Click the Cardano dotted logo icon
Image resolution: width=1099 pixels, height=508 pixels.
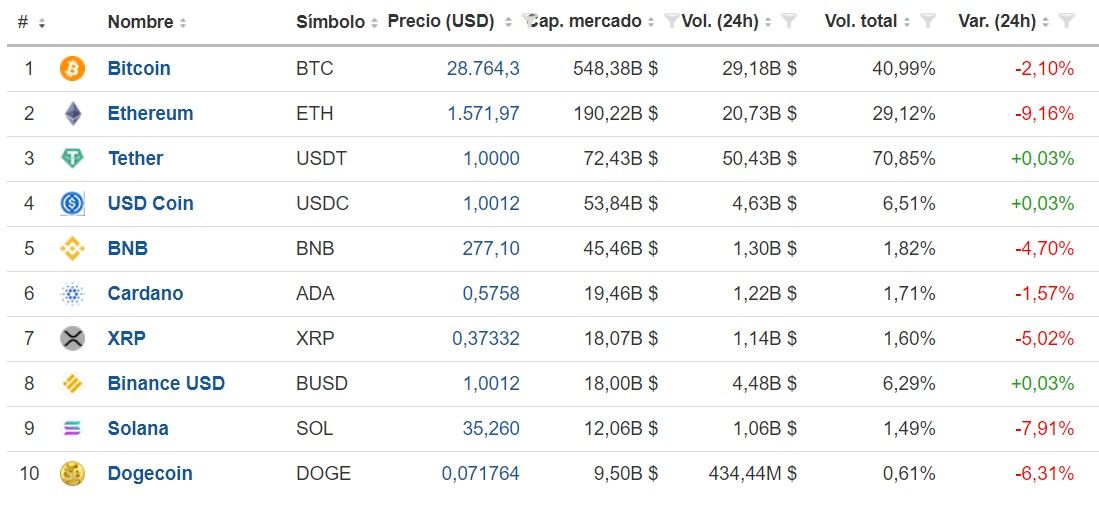pos(72,294)
